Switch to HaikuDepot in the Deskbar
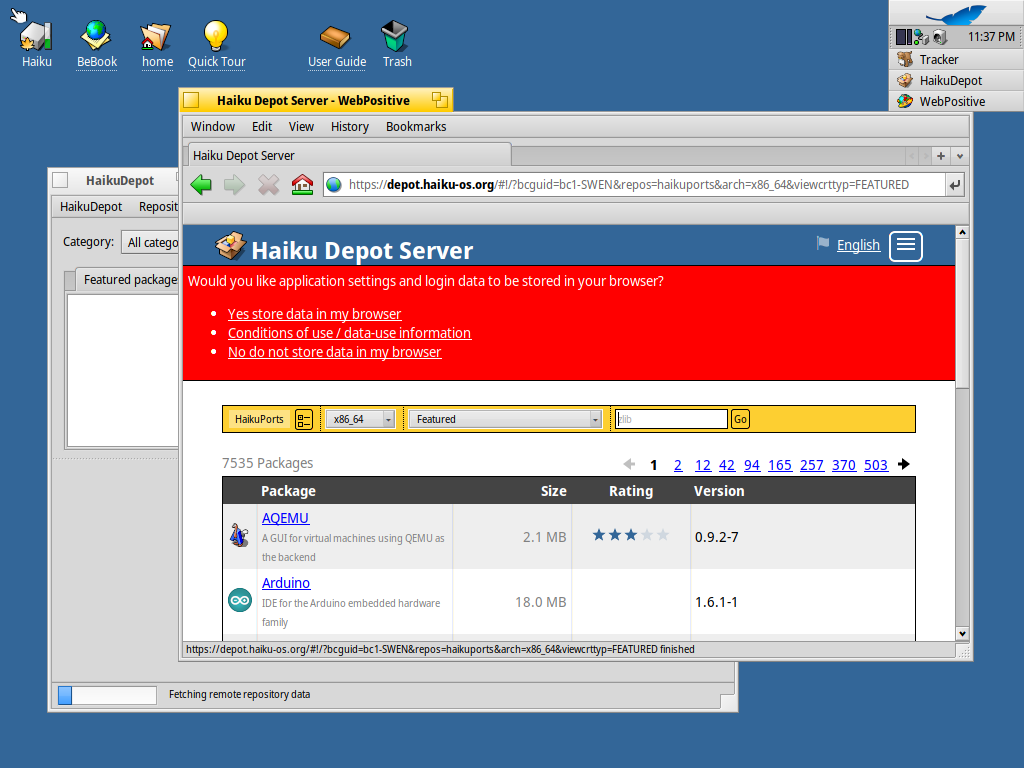 (x=956, y=80)
